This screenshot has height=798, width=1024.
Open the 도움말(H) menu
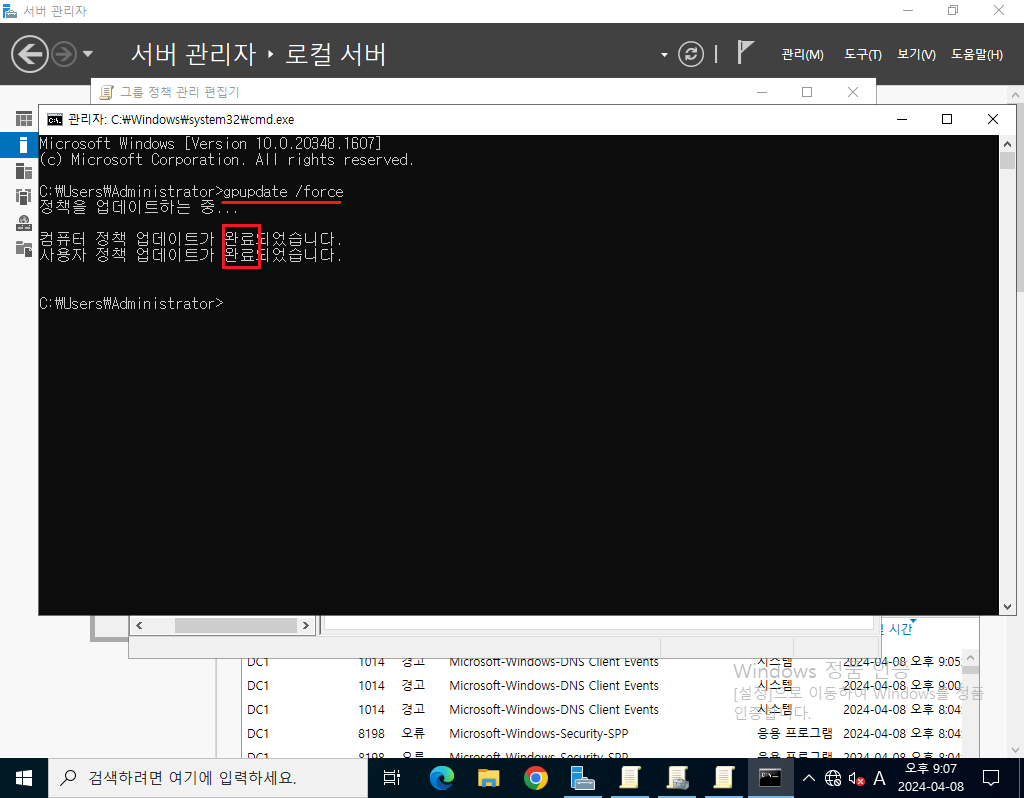pos(976,55)
